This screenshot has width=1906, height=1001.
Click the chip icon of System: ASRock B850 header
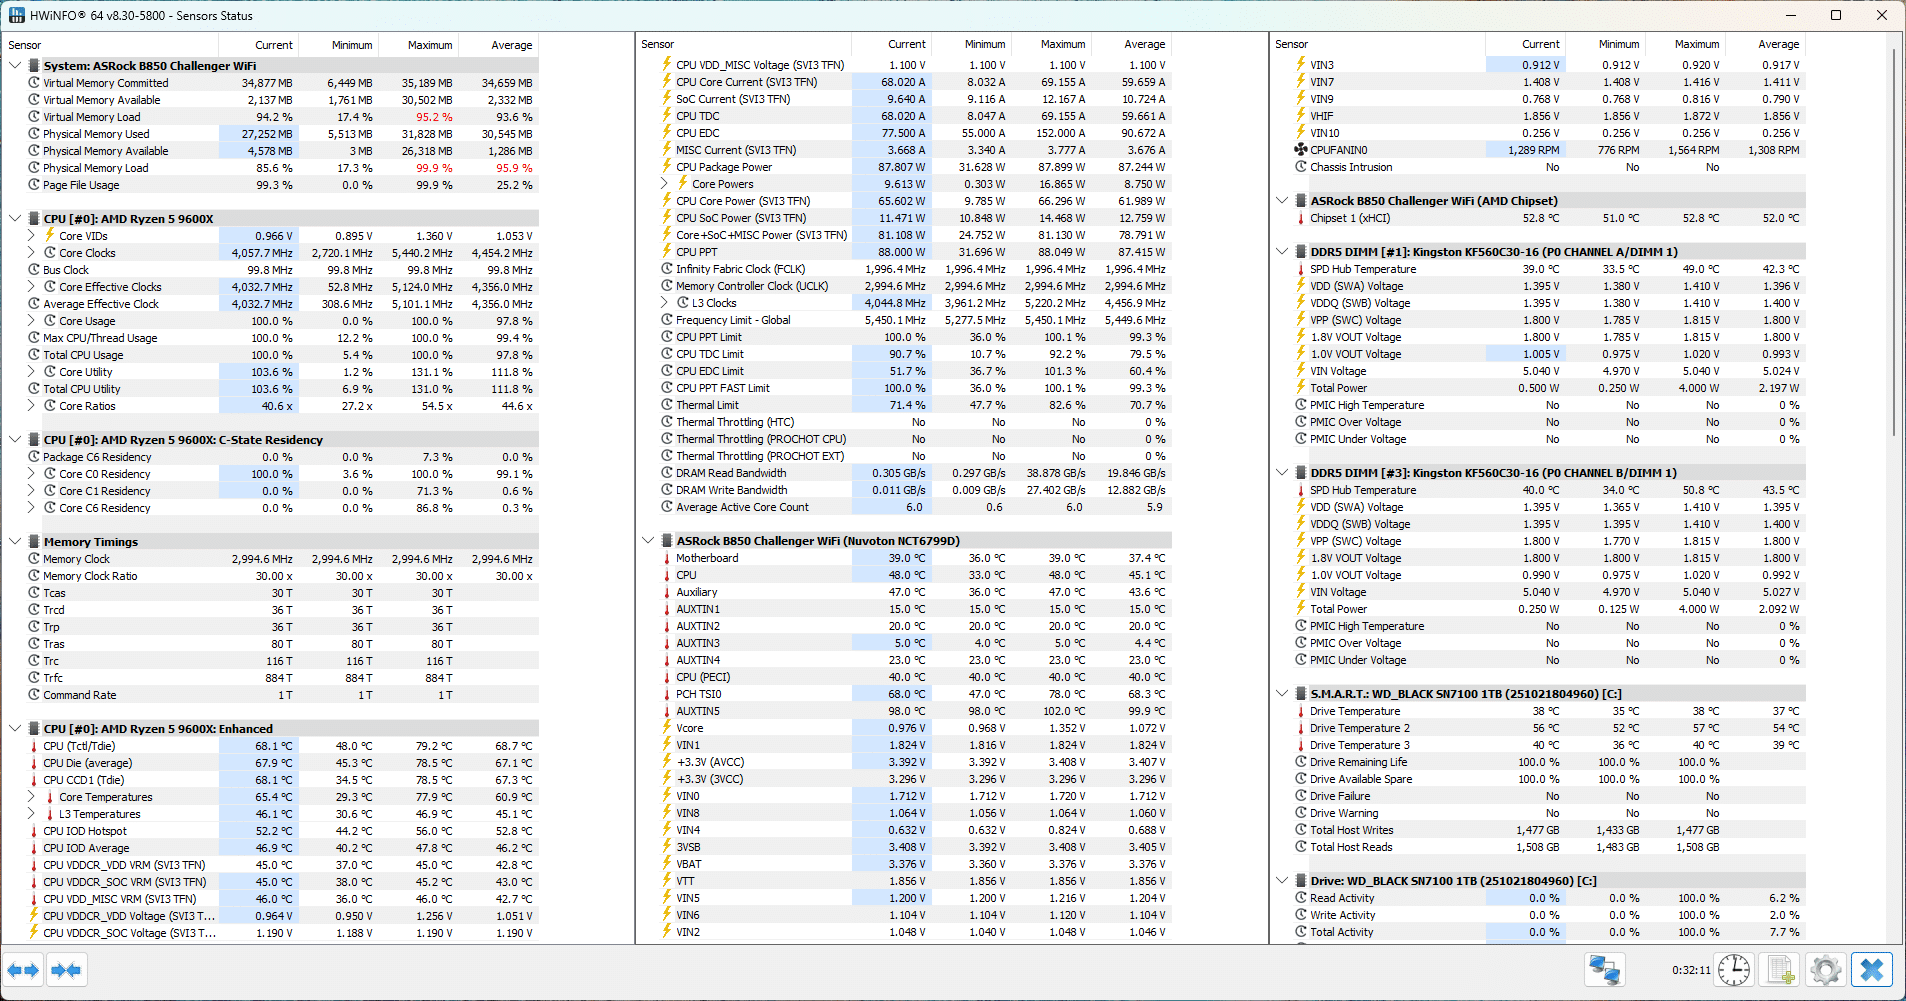point(34,66)
